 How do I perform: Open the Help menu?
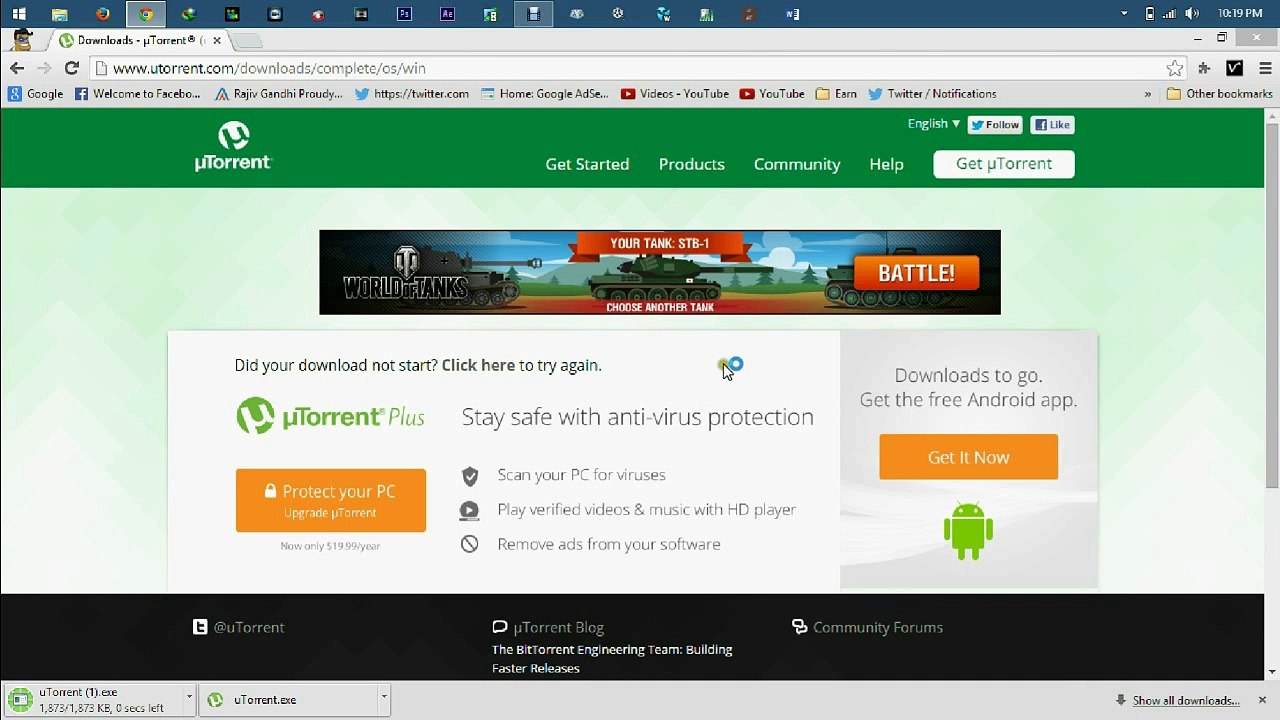click(886, 164)
